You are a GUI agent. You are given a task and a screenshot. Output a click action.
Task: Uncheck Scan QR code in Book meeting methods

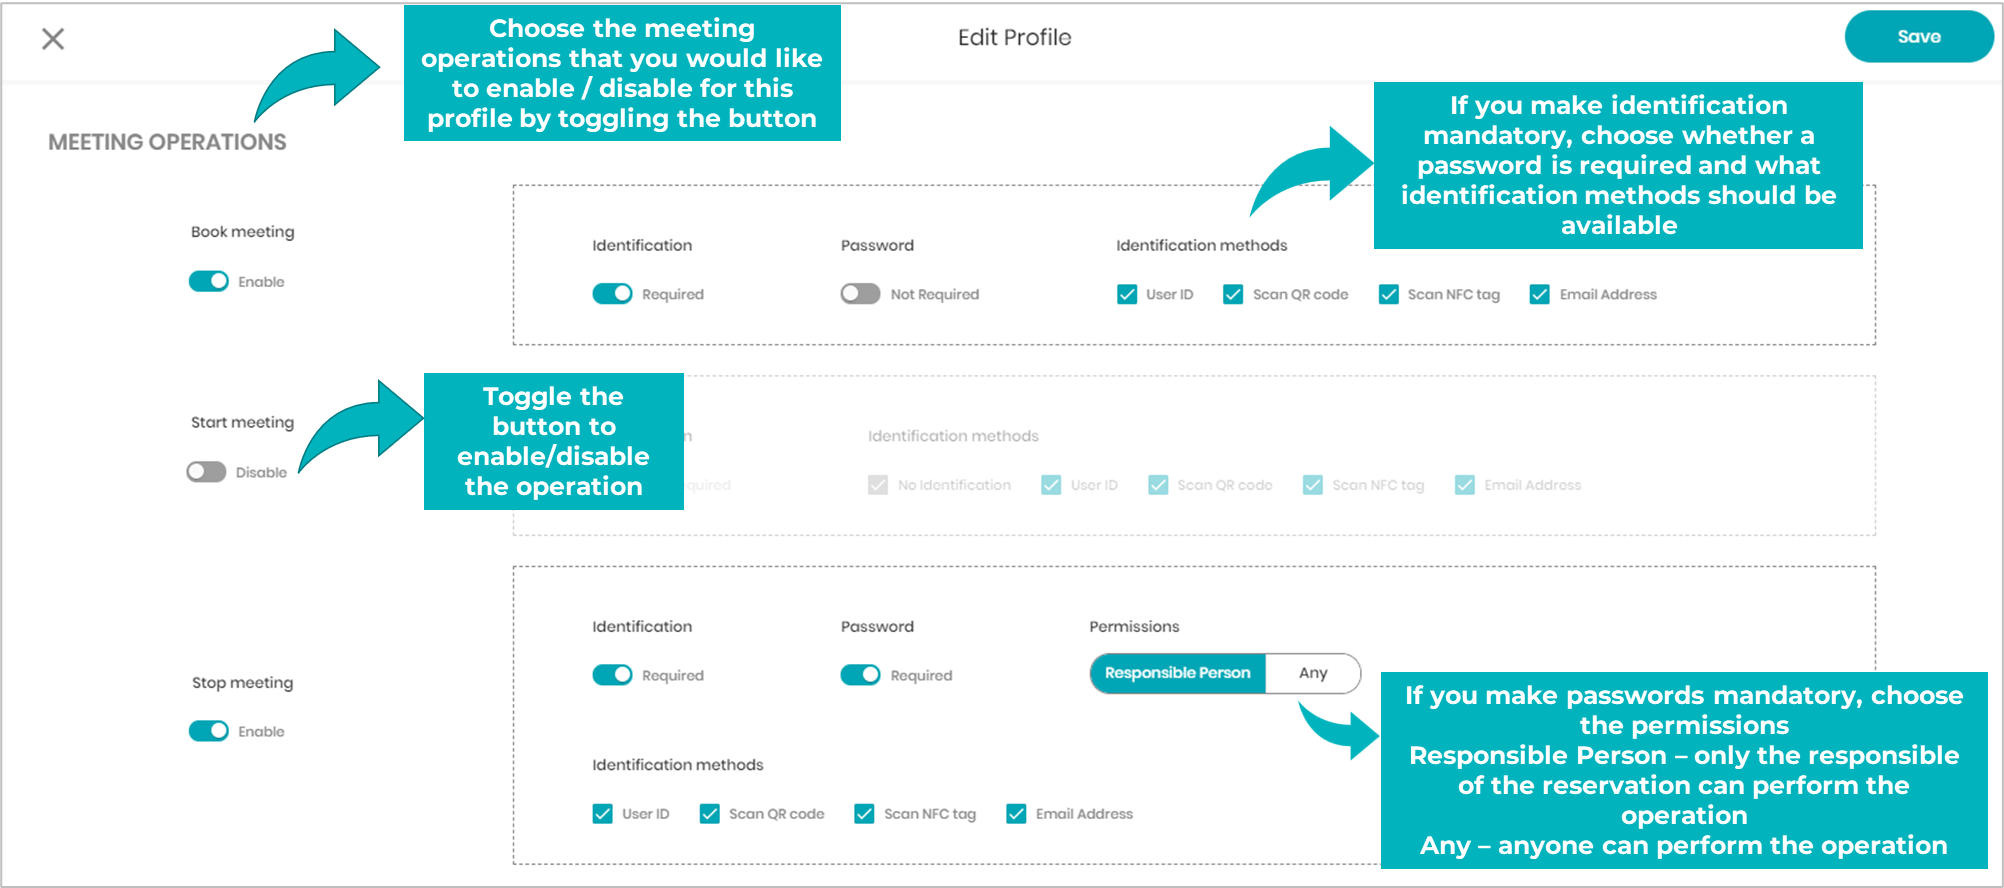coord(1233,294)
